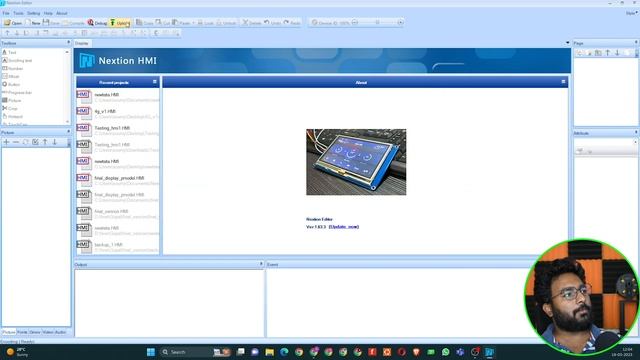
Task: Open a project with the Open button
Action: pos(13,23)
